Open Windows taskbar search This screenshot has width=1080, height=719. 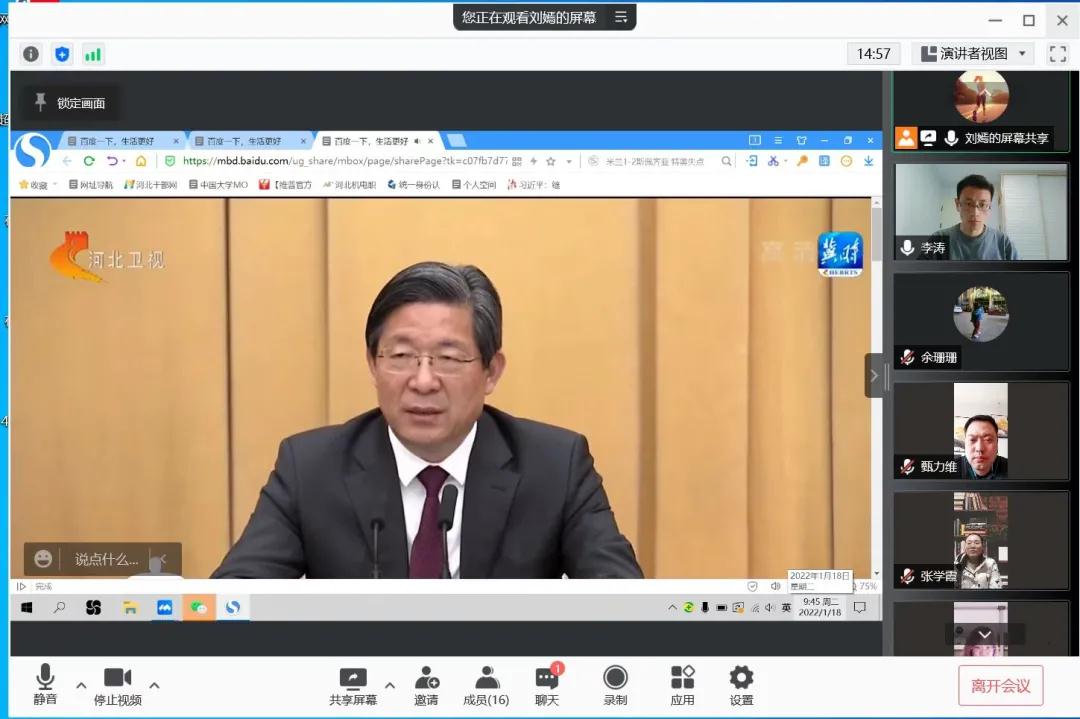pyautogui.click(x=60, y=607)
